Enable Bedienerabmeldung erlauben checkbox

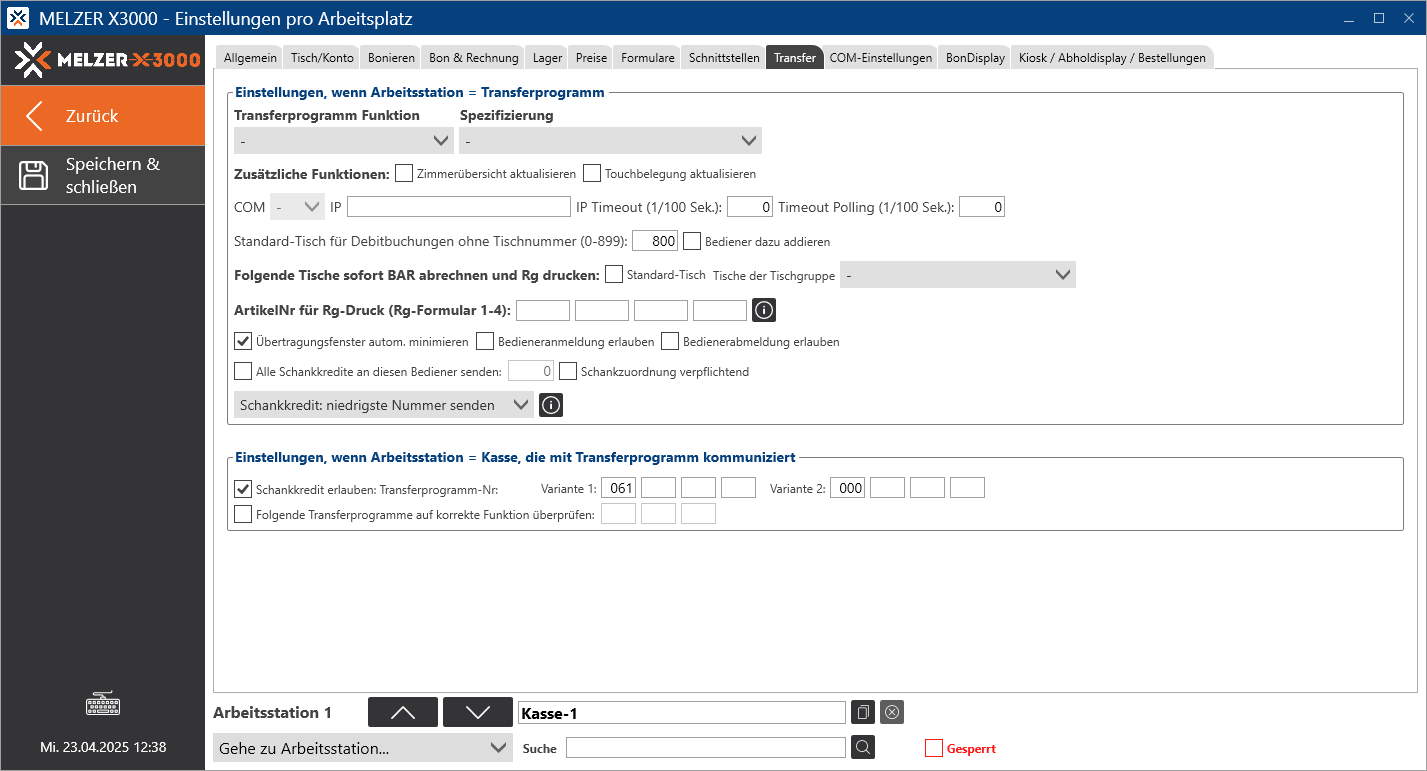pyautogui.click(x=670, y=341)
